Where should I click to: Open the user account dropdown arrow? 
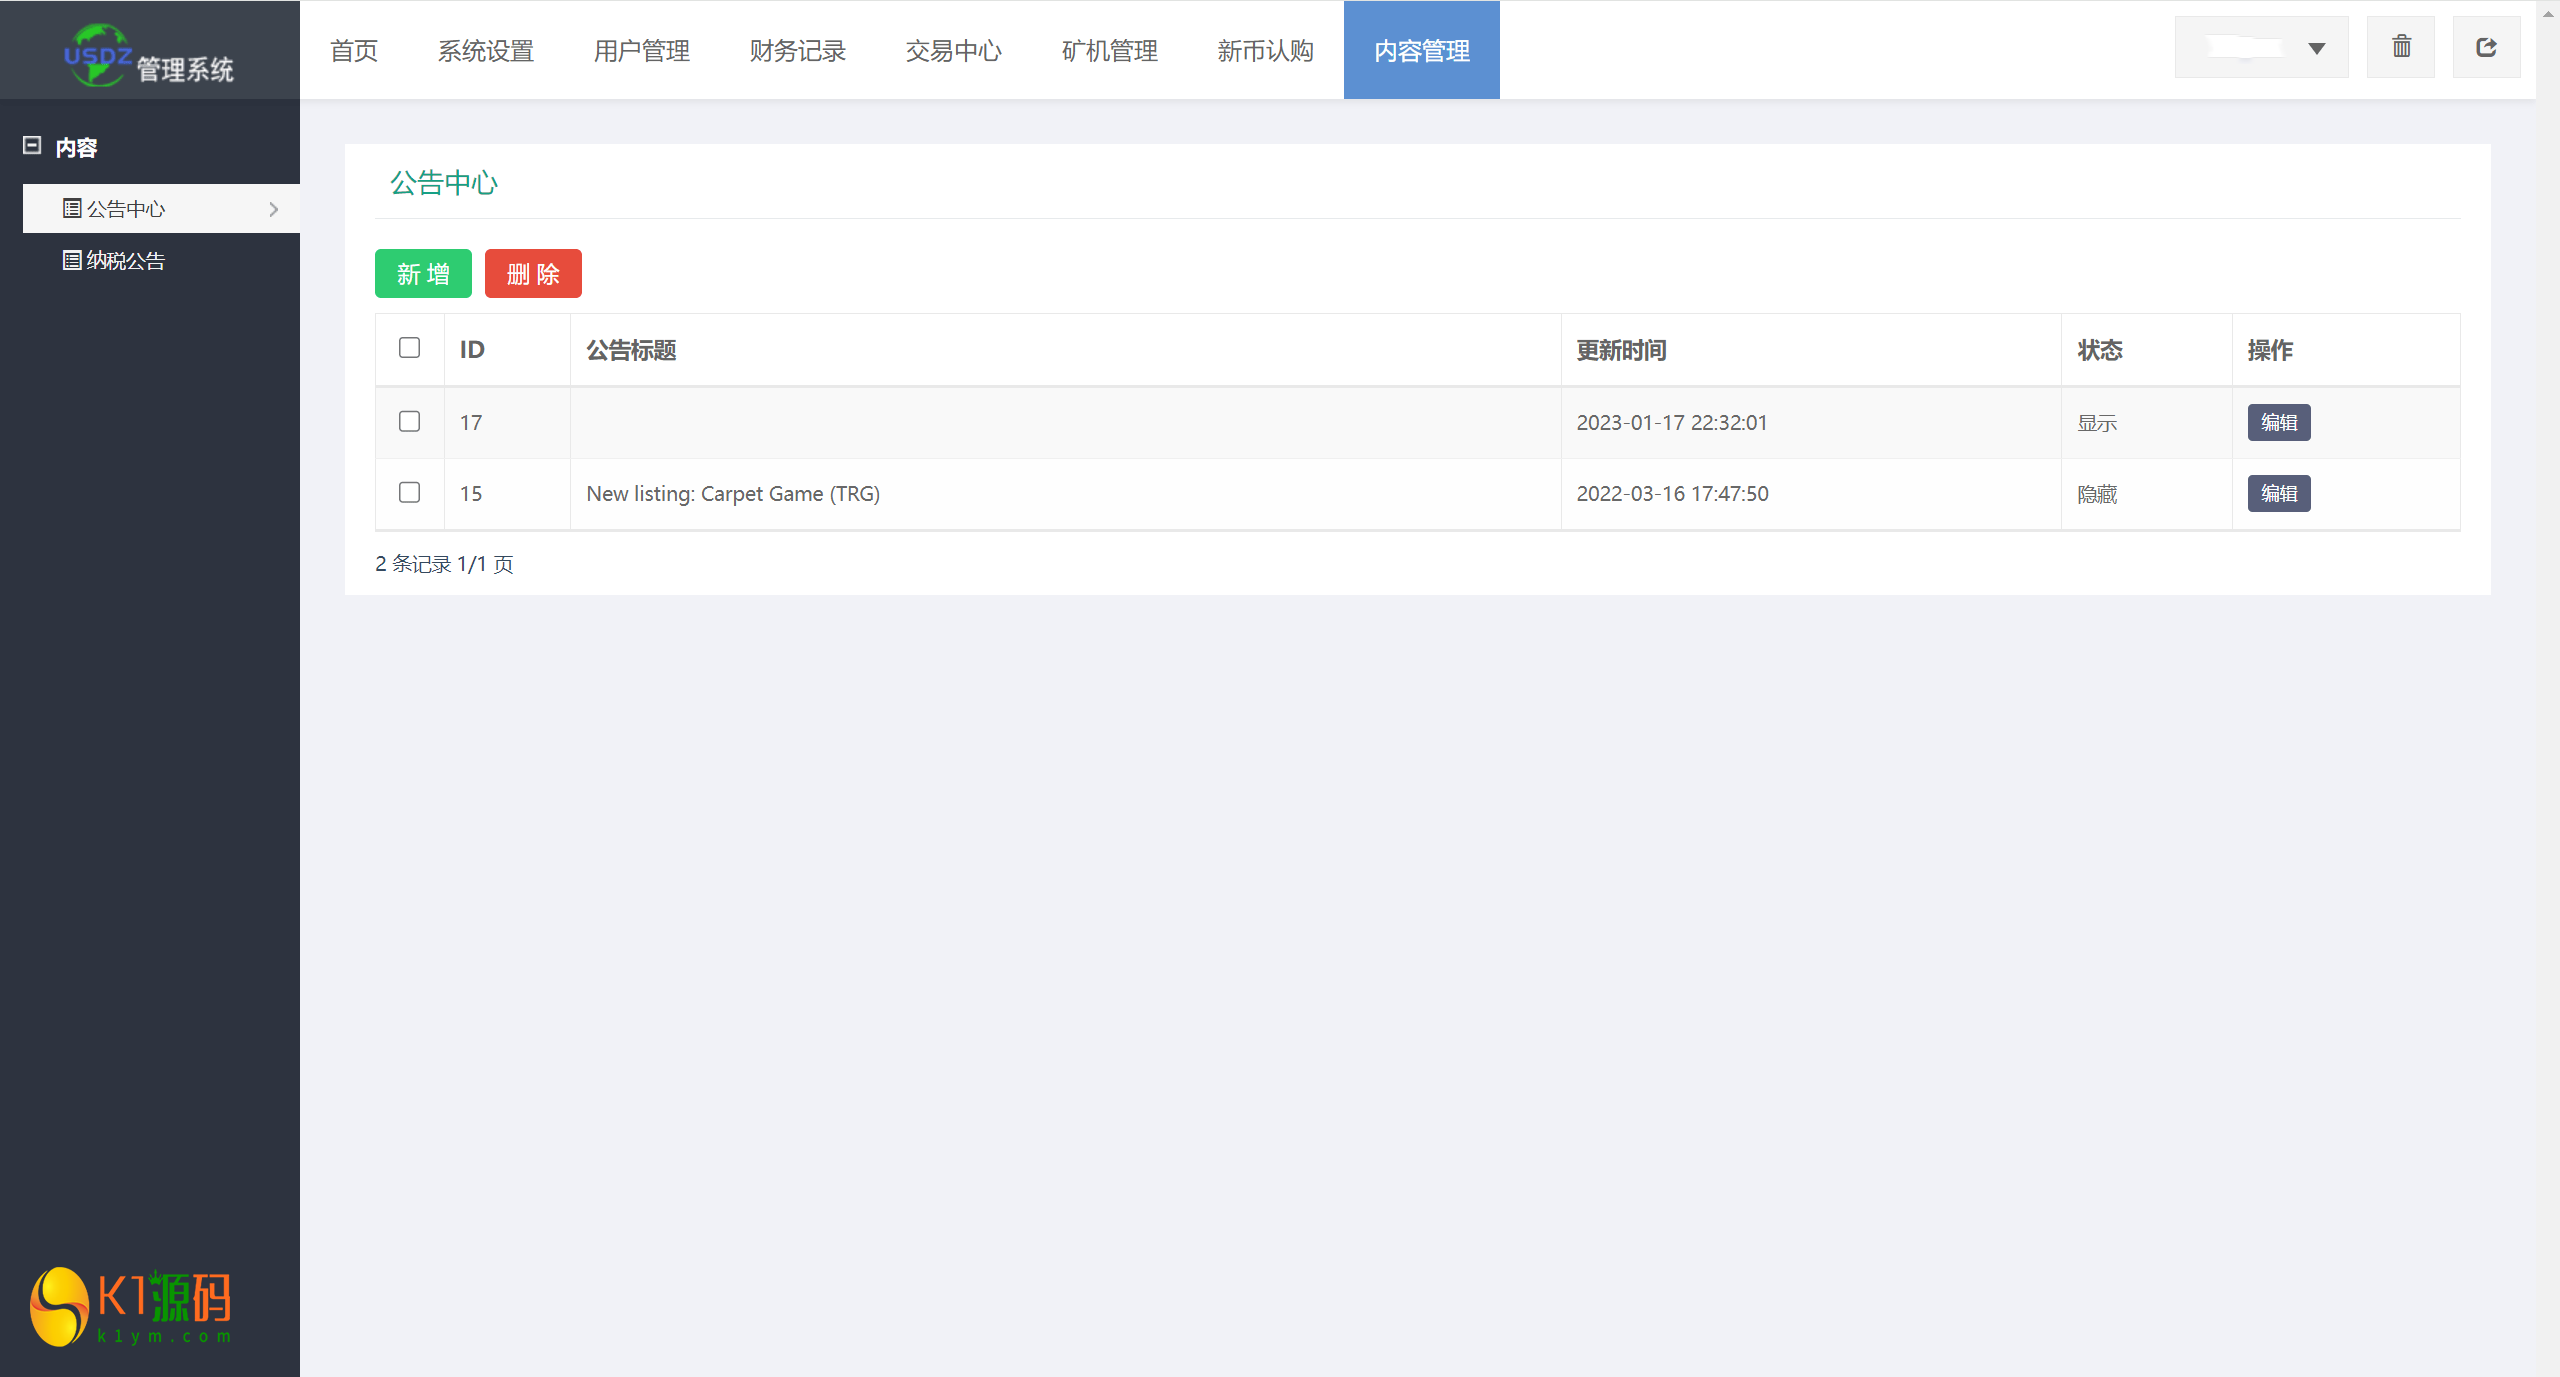pyautogui.click(x=2316, y=49)
